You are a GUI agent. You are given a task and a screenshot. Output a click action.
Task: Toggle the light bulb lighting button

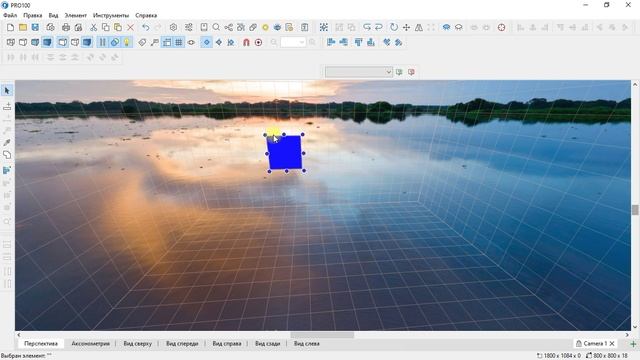click(127, 42)
